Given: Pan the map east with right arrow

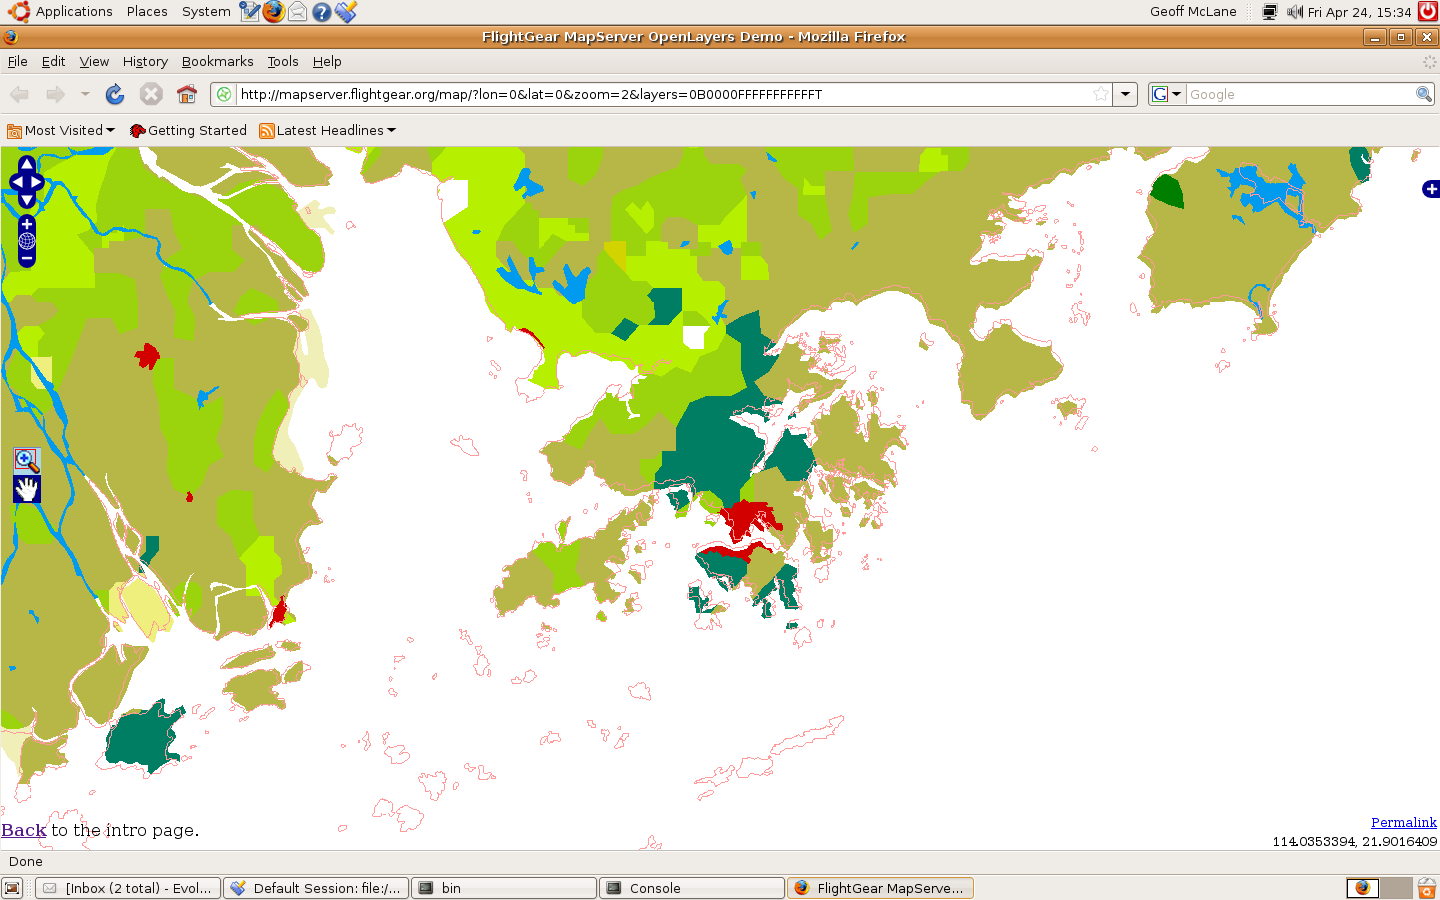Looking at the screenshot, I should pos(38,182).
